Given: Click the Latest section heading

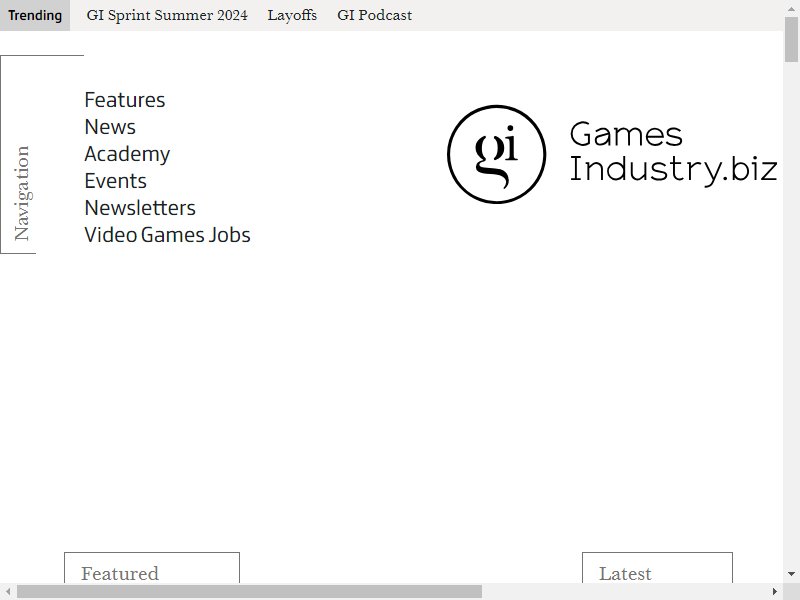Looking at the screenshot, I should (x=625, y=573).
